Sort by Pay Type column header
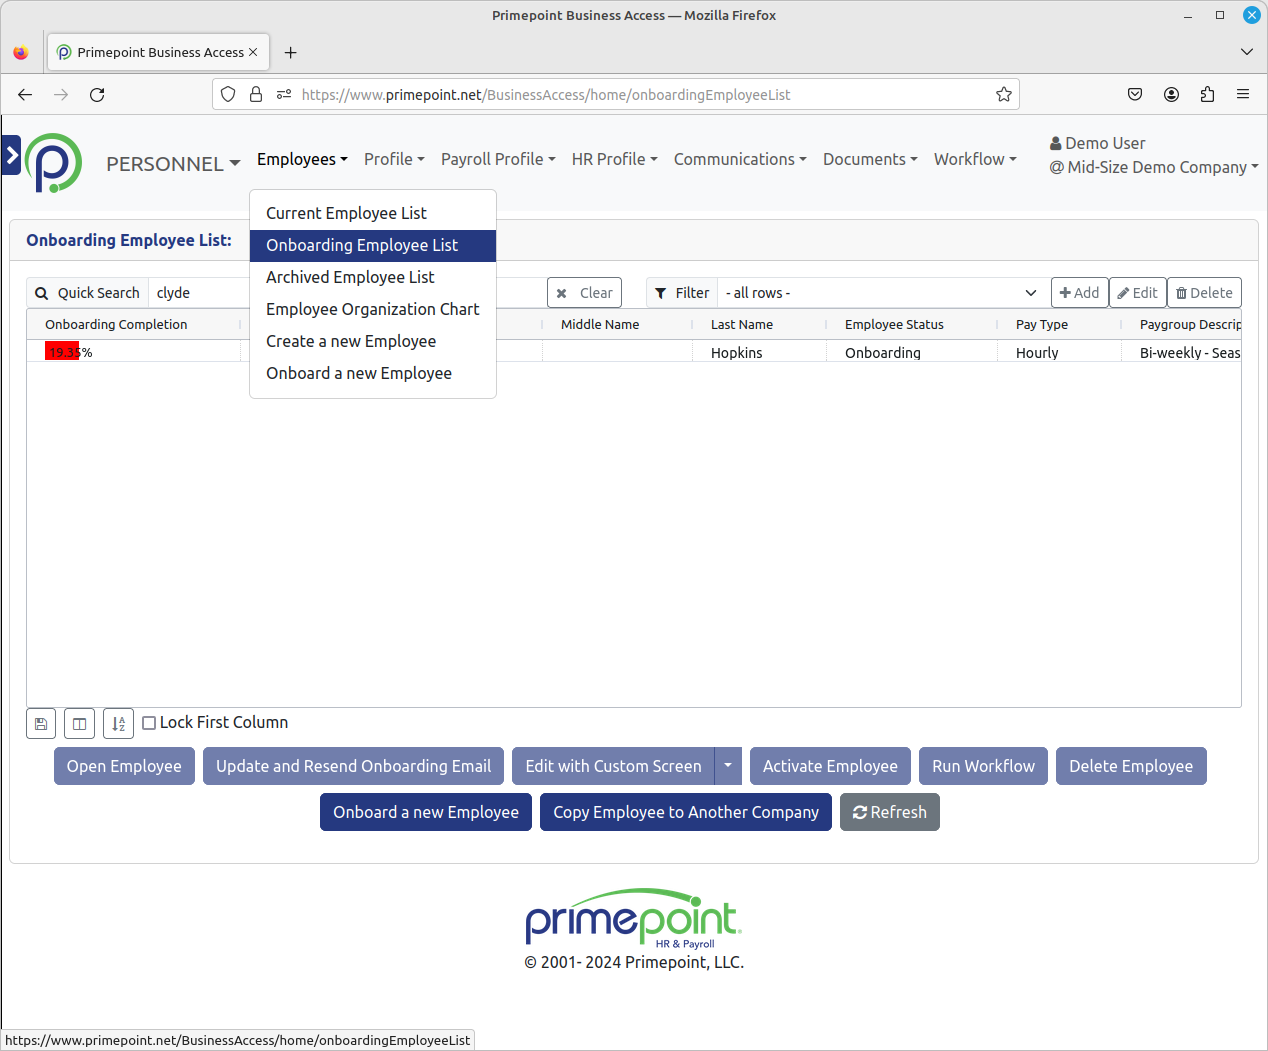The image size is (1268, 1051). coord(1042,324)
